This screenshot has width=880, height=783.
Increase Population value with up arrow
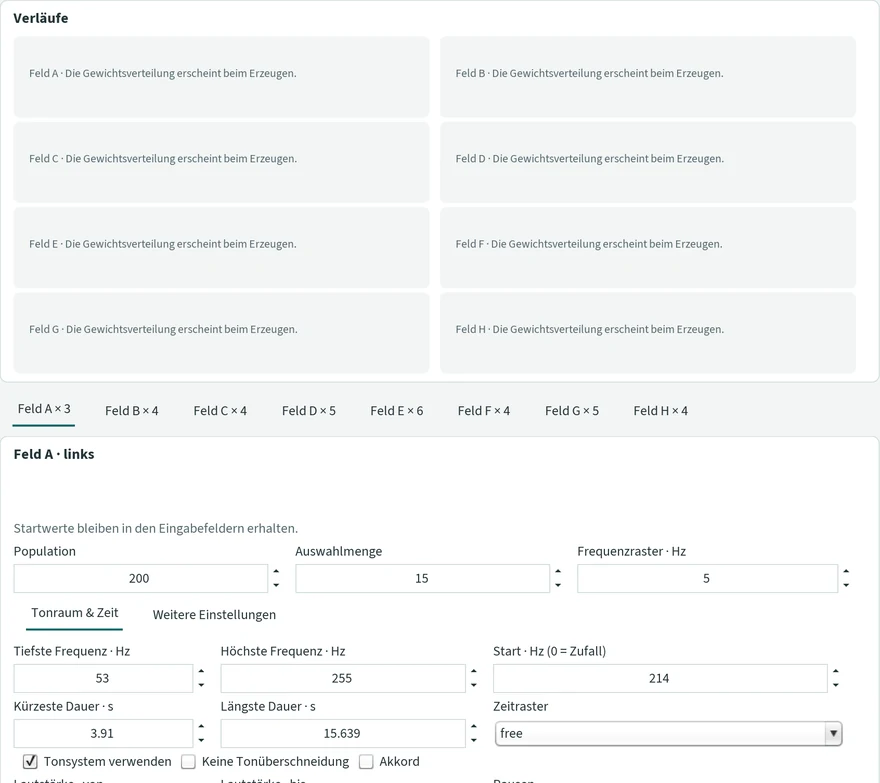(x=276, y=571)
